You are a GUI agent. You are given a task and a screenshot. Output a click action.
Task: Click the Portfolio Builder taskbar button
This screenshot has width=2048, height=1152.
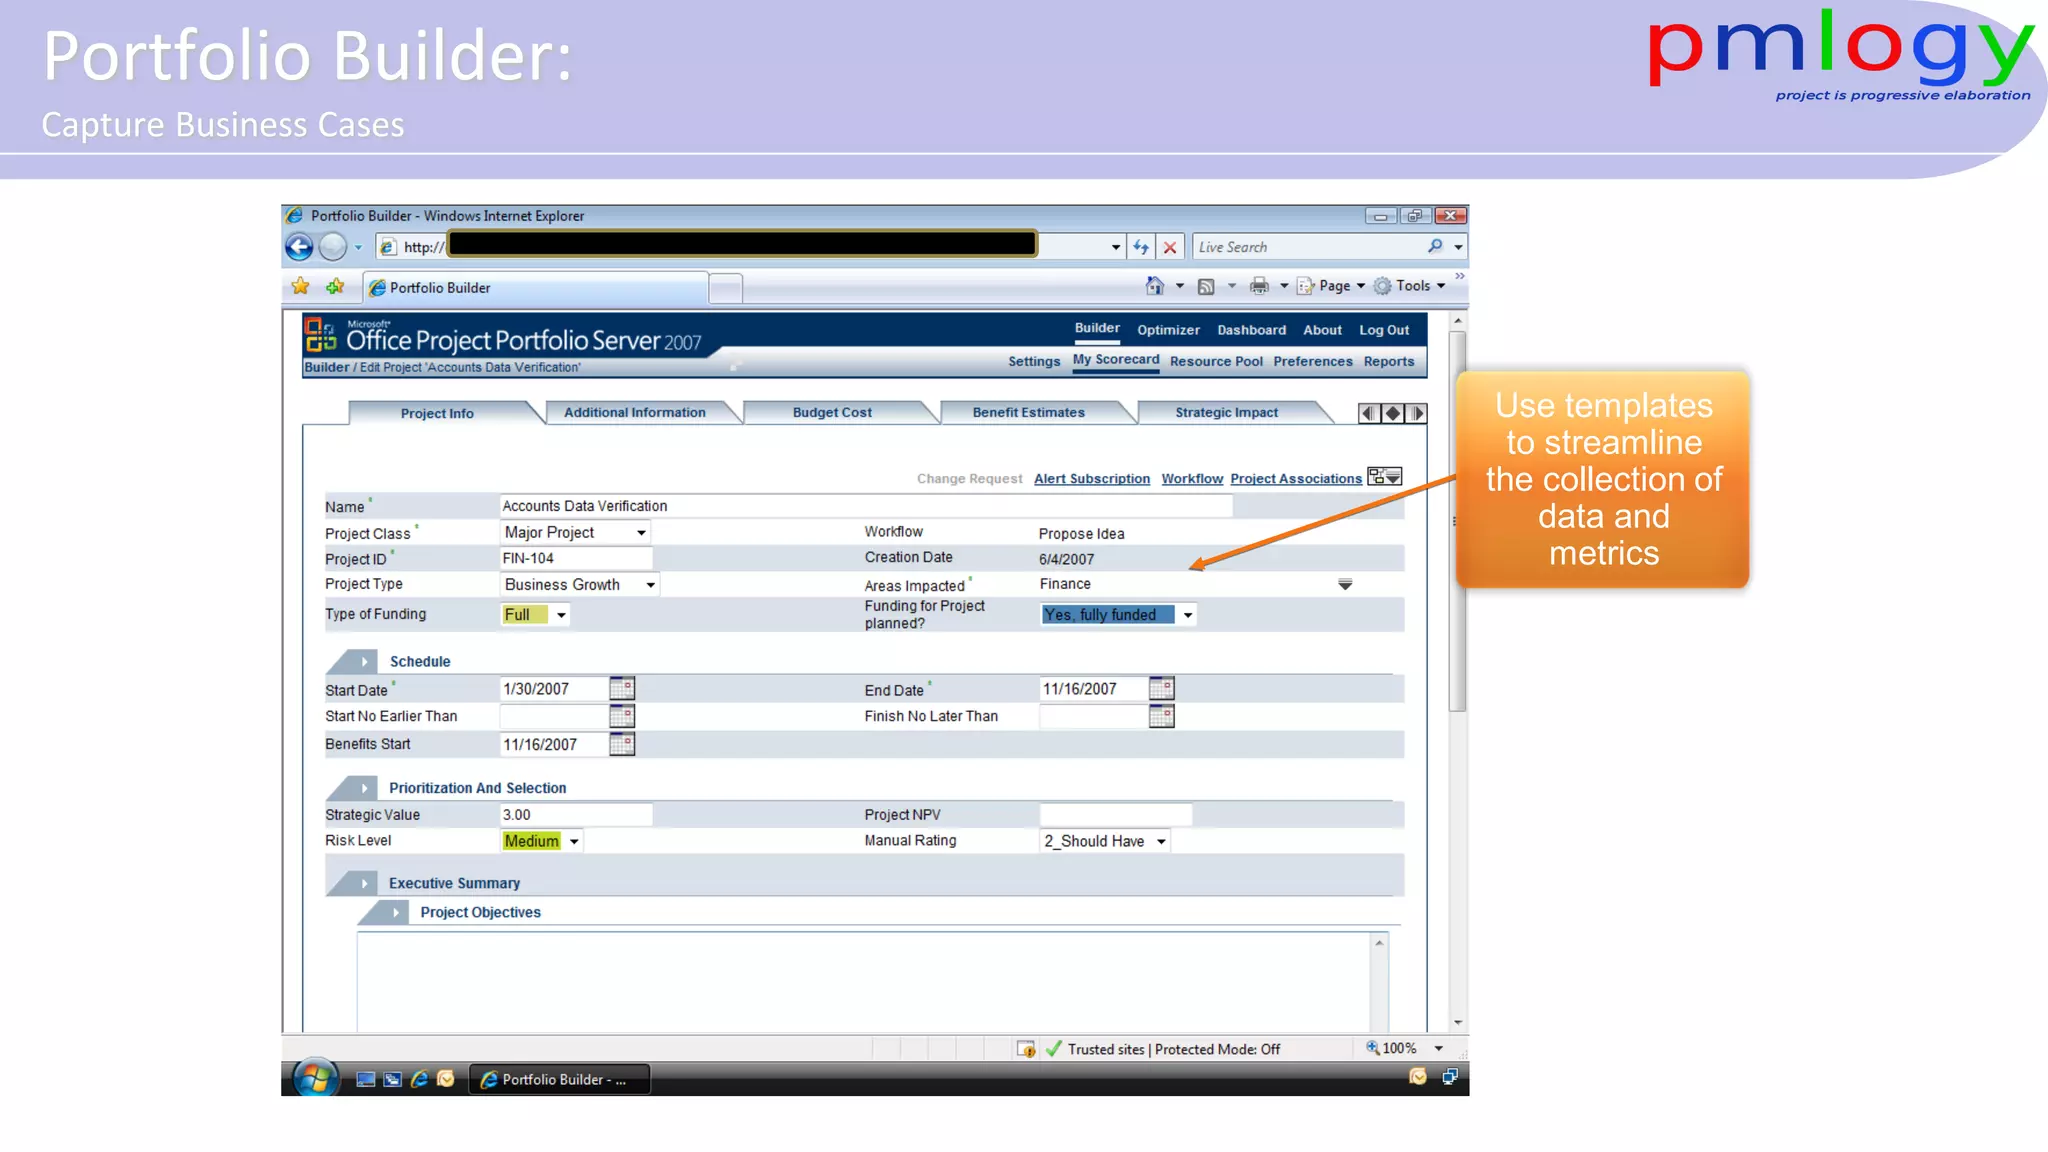560,1079
